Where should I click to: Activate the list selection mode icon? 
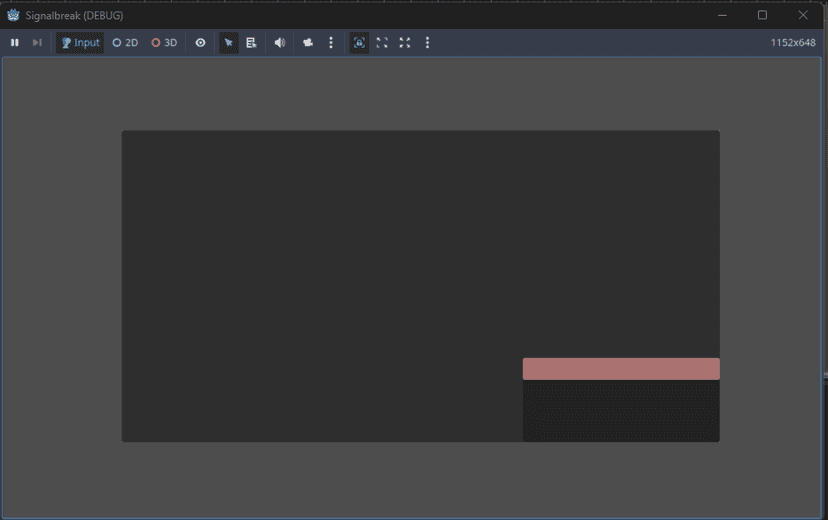click(x=252, y=43)
